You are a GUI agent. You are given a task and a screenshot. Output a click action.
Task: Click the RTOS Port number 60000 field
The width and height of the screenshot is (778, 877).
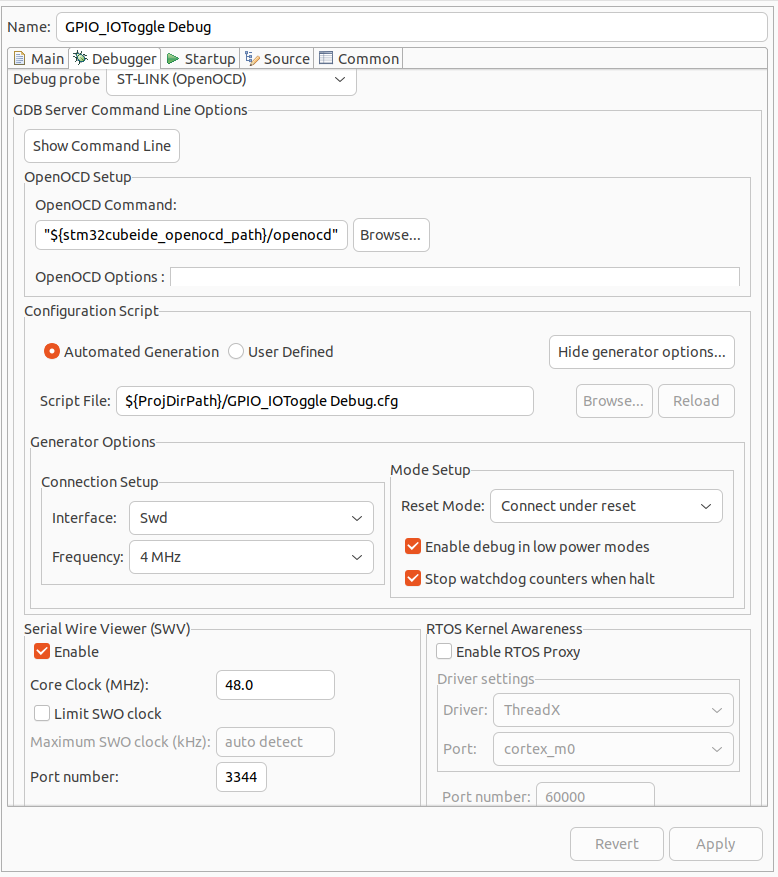pos(595,795)
